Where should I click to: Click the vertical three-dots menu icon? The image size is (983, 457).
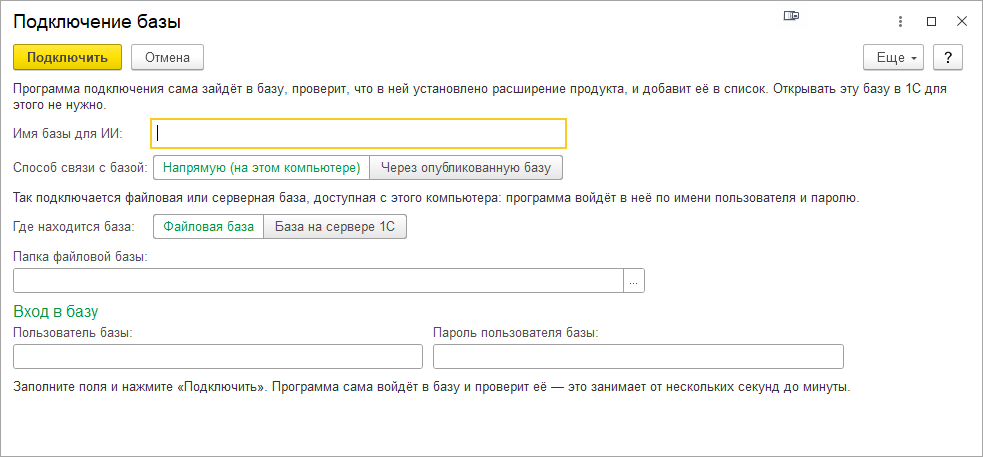(901, 22)
